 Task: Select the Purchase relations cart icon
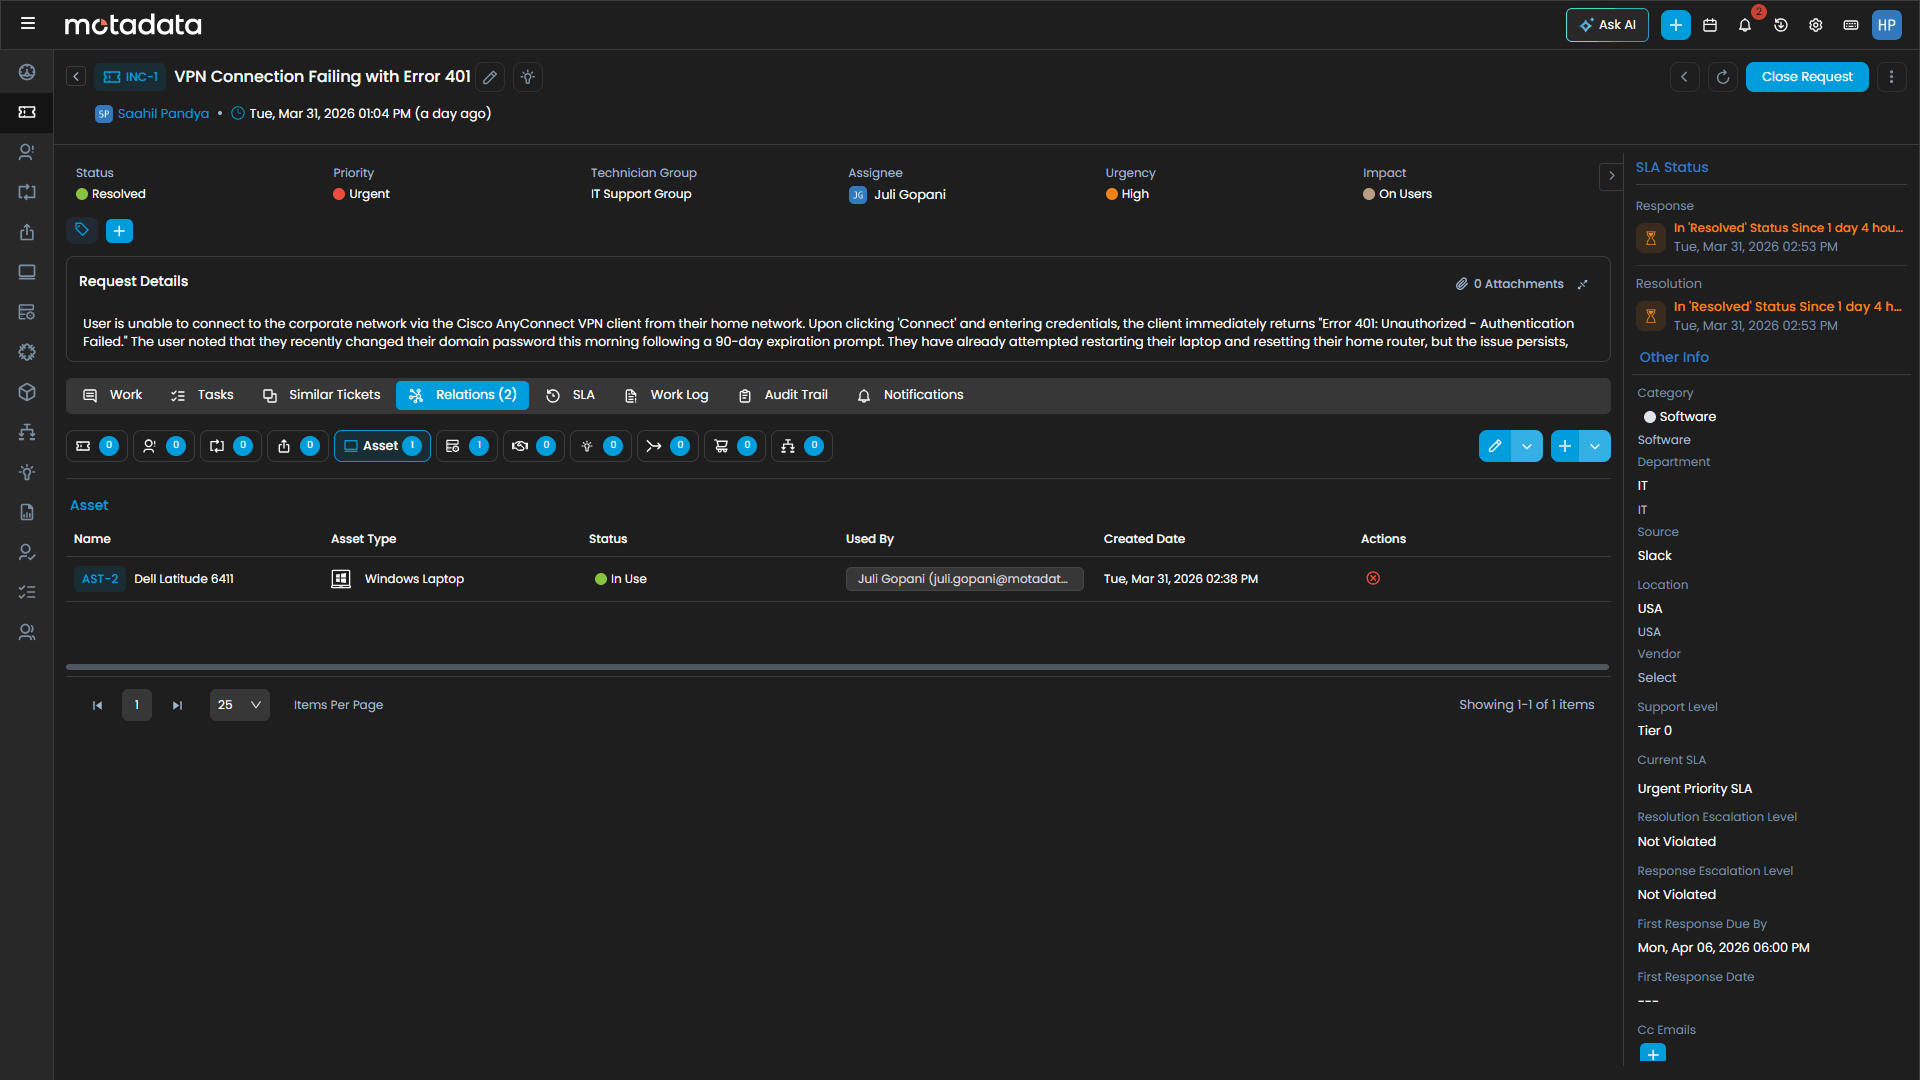tap(735, 446)
